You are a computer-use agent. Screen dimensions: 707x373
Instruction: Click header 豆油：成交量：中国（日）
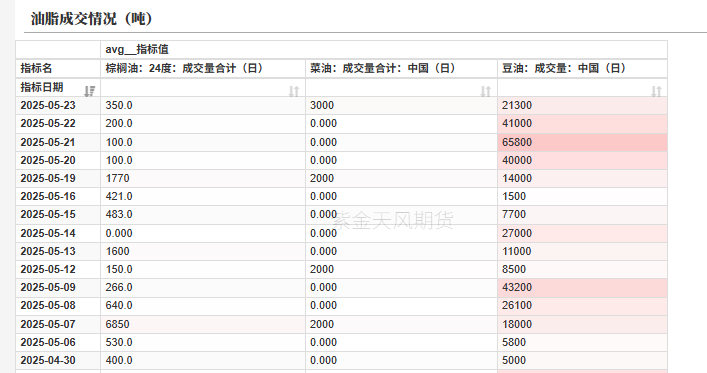point(582,69)
